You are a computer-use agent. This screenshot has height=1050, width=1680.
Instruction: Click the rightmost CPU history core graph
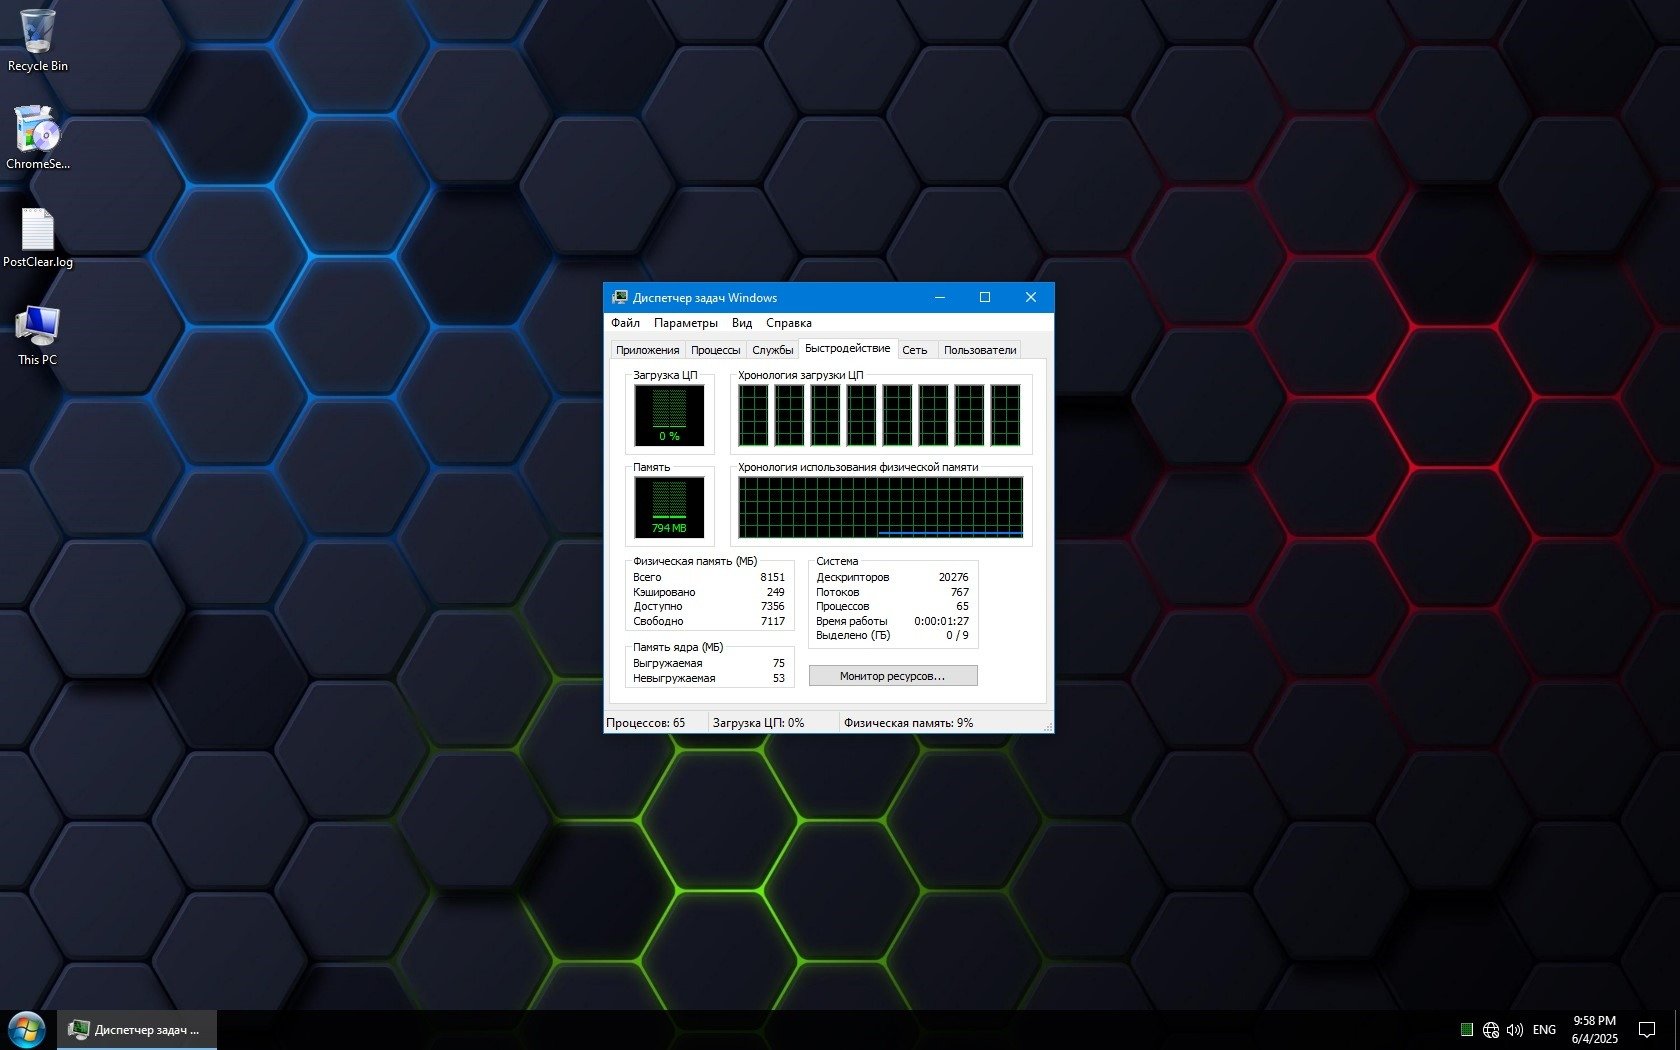1006,415
